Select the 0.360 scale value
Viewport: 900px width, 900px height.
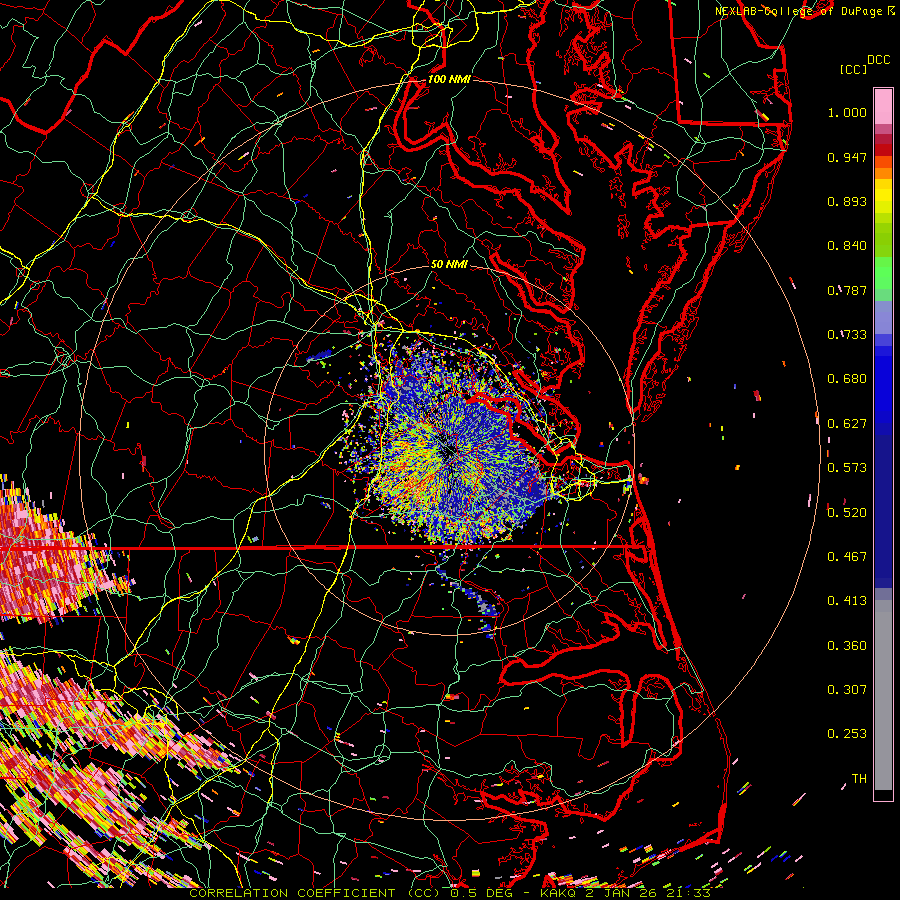click(x=847, y=646)
